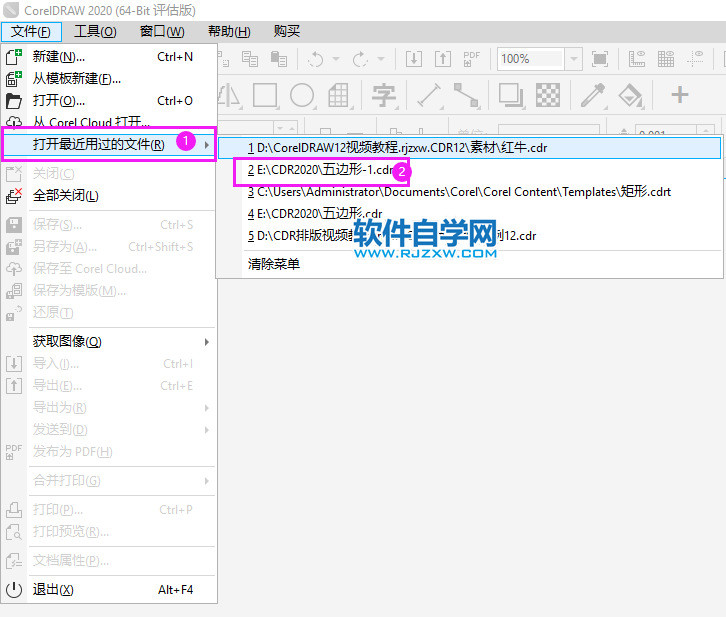The width and height of the screenshot is (726, 617).
Task: Click the plus quick-customize toolbar button
Action: click(x=680, y=94)
